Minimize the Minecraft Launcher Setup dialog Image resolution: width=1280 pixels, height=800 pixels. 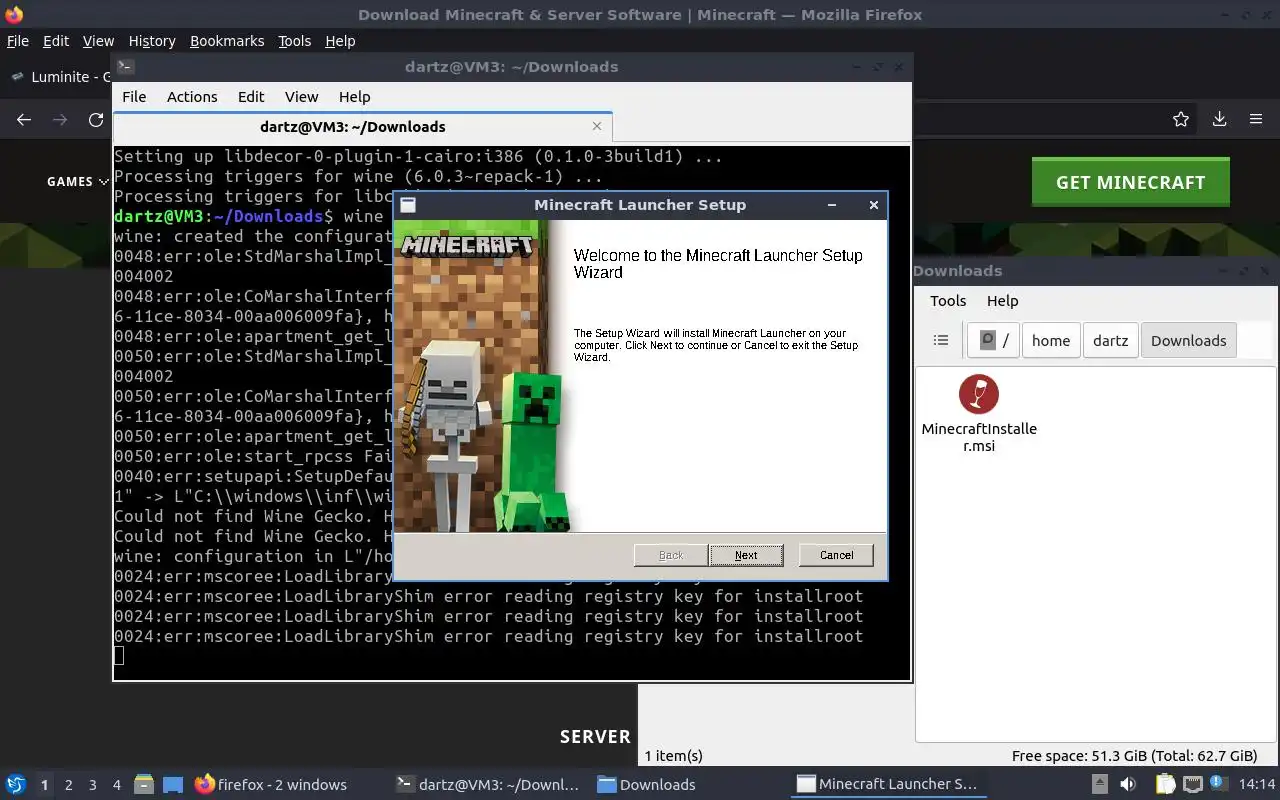[x=831, y=205]
